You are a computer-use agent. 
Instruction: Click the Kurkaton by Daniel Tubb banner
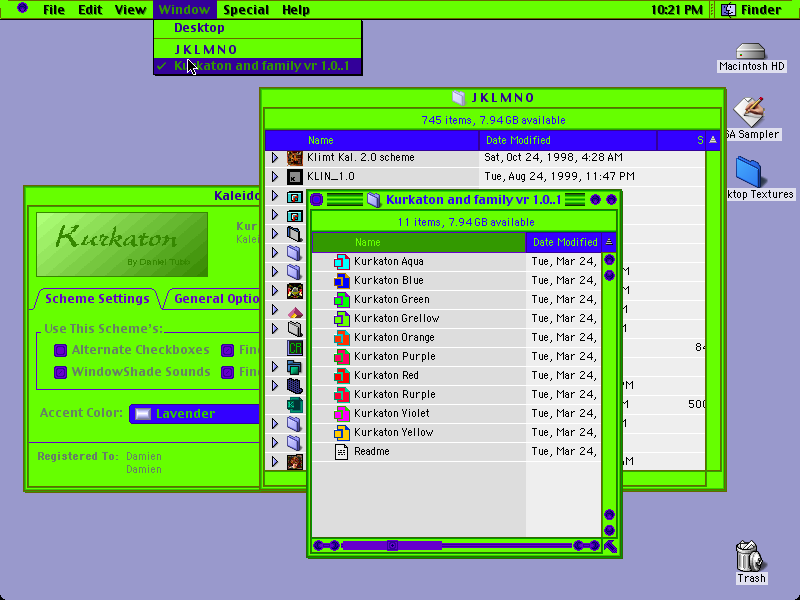click(122, 244)
